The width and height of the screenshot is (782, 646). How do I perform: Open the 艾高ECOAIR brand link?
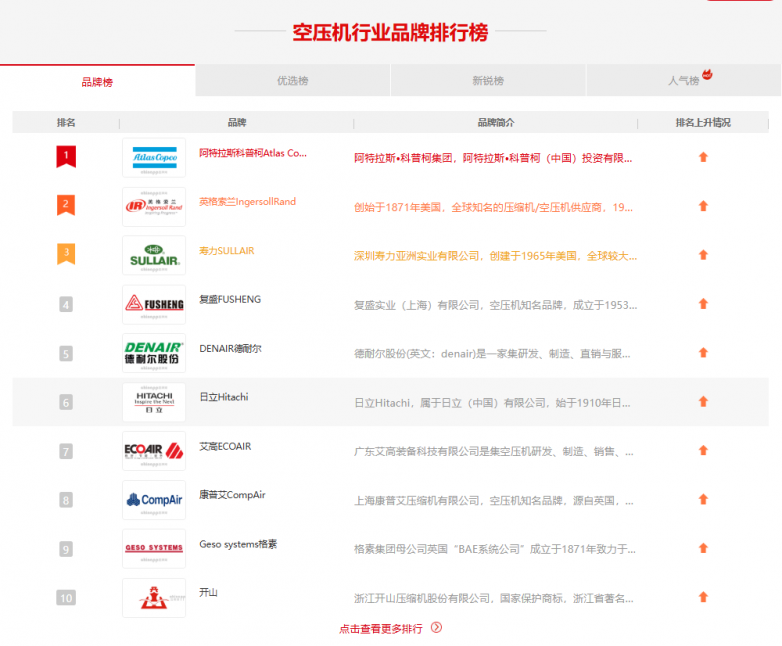pyautogui.click(x=225, y=446)
